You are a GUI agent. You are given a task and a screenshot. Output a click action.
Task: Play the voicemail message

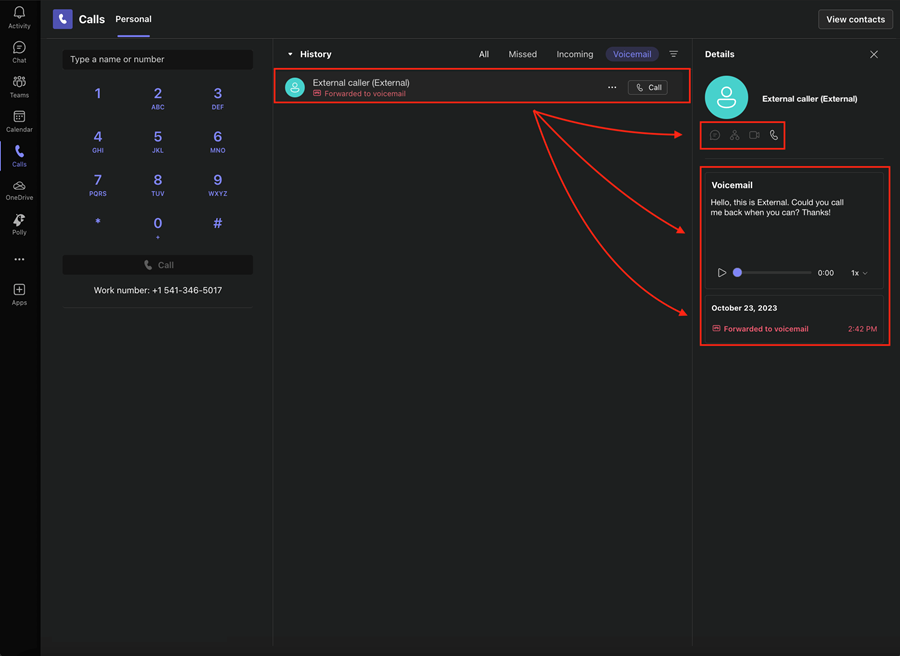tap(721, 273)
